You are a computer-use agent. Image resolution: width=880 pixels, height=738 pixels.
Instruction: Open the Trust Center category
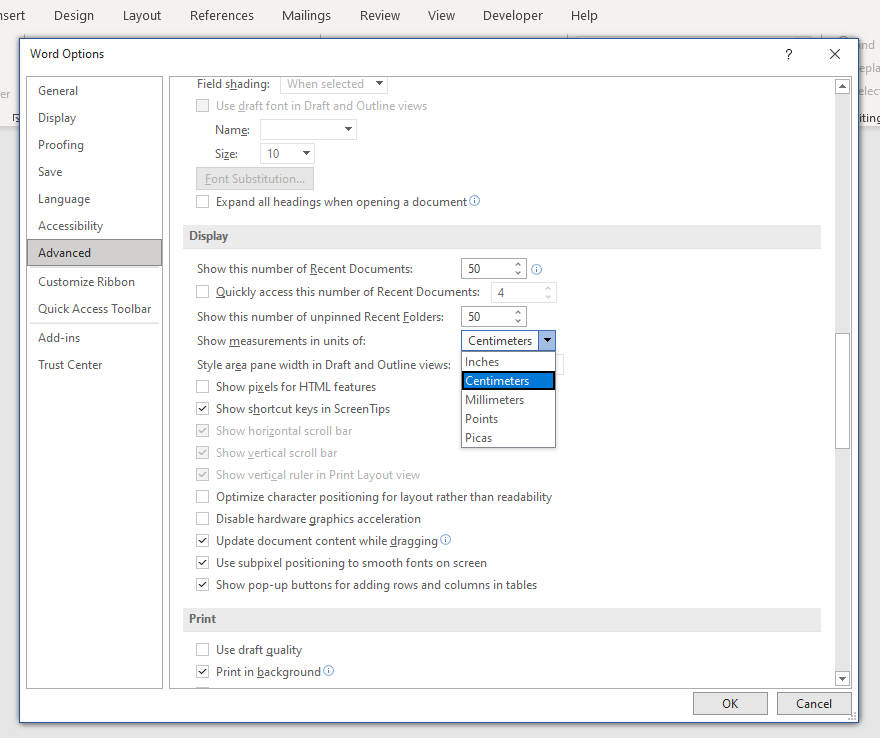coord(94,365)
